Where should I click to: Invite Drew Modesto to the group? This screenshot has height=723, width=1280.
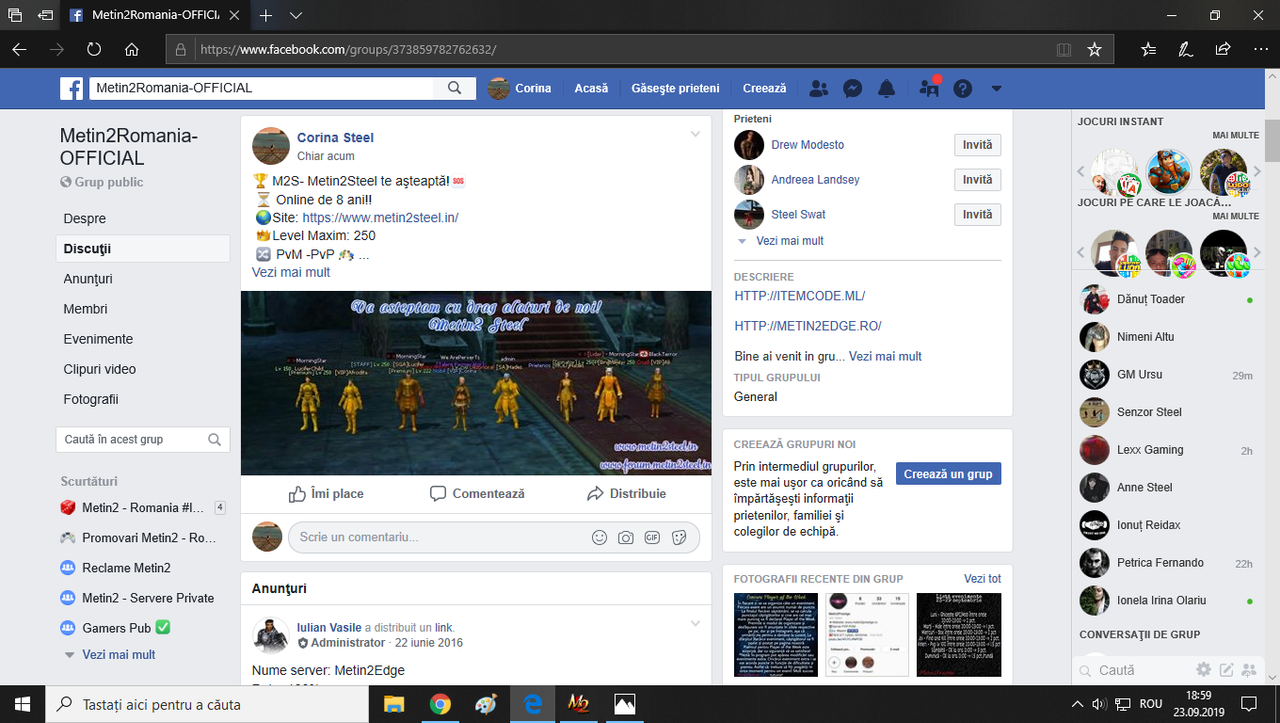(x=977, y=145)
